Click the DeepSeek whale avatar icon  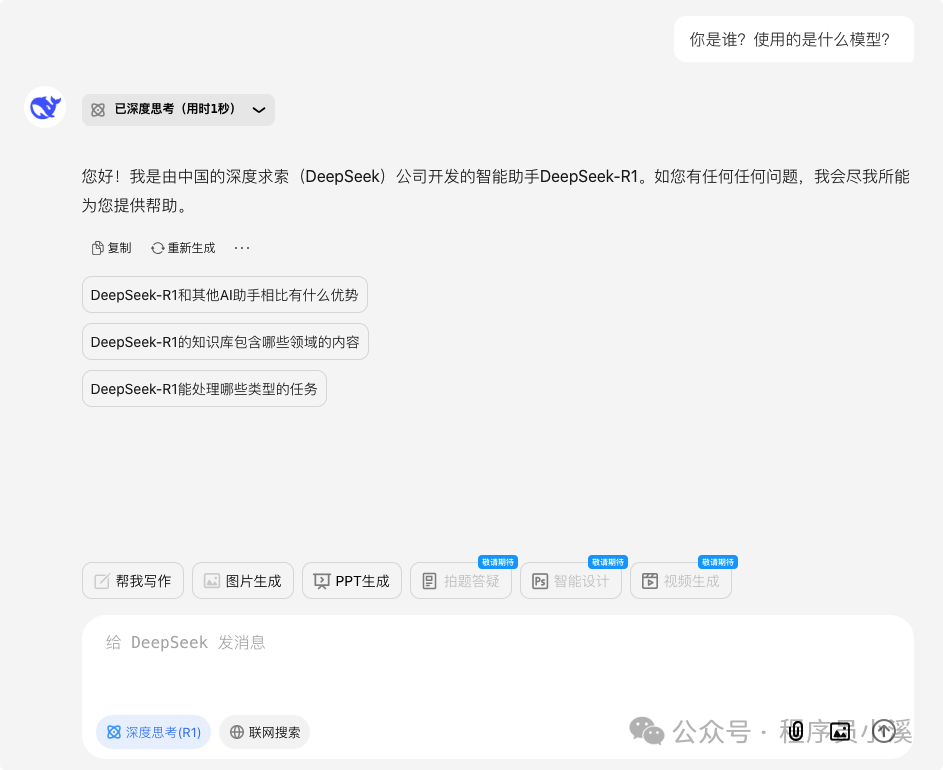[x=45, y=107]
